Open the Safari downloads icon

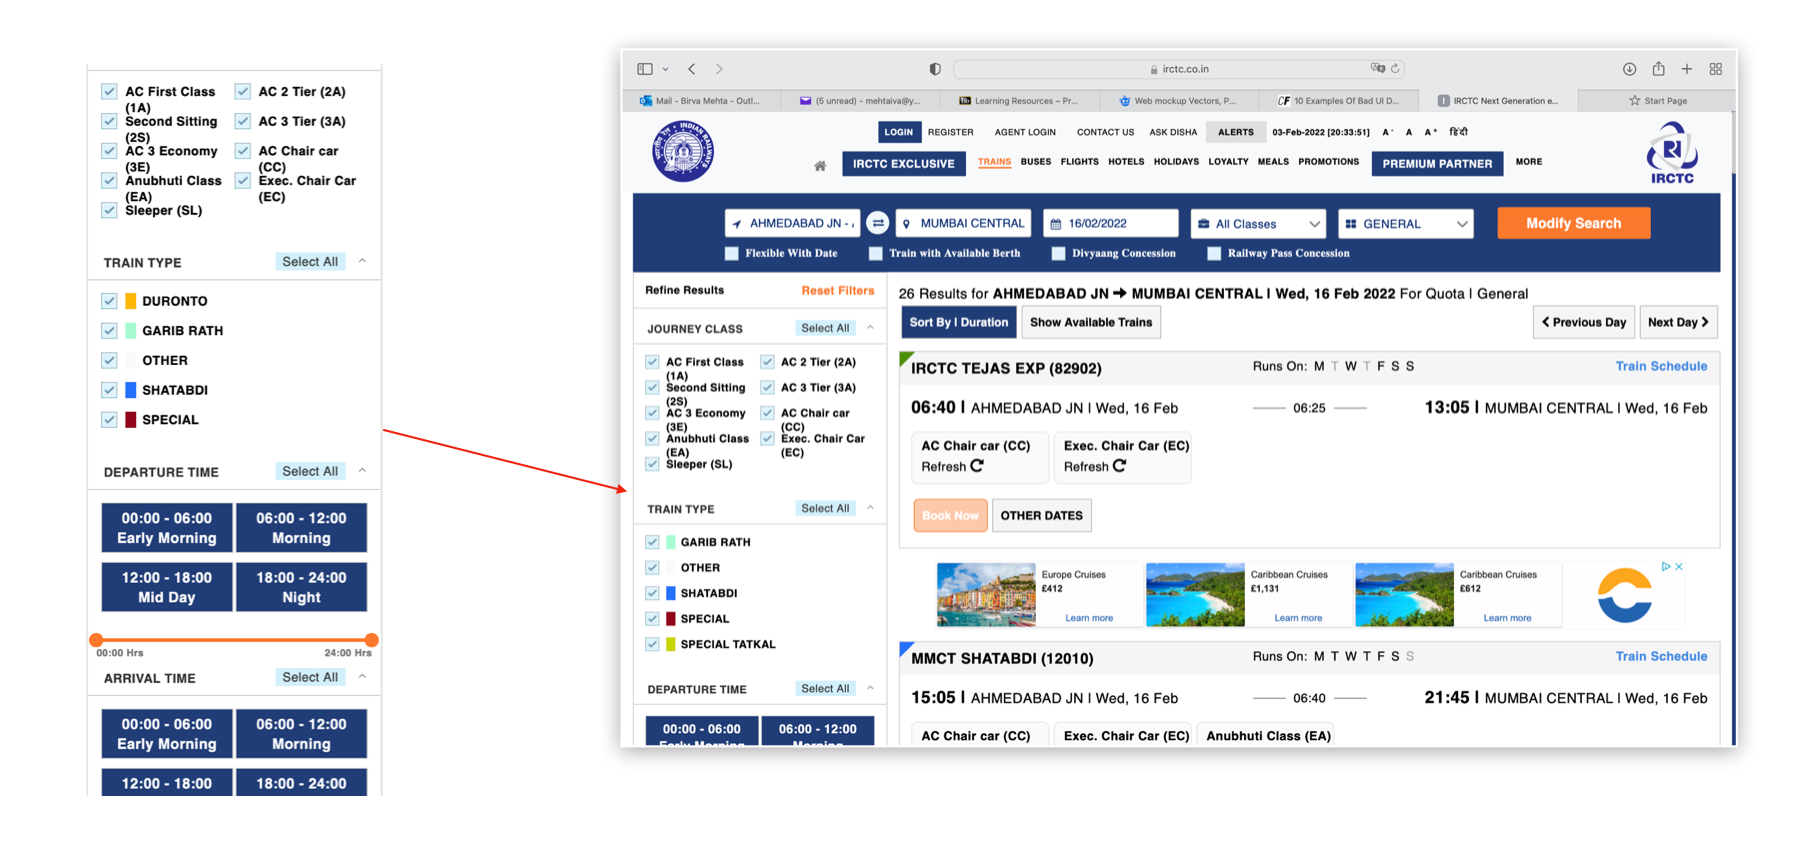[x=1629, y=69]
